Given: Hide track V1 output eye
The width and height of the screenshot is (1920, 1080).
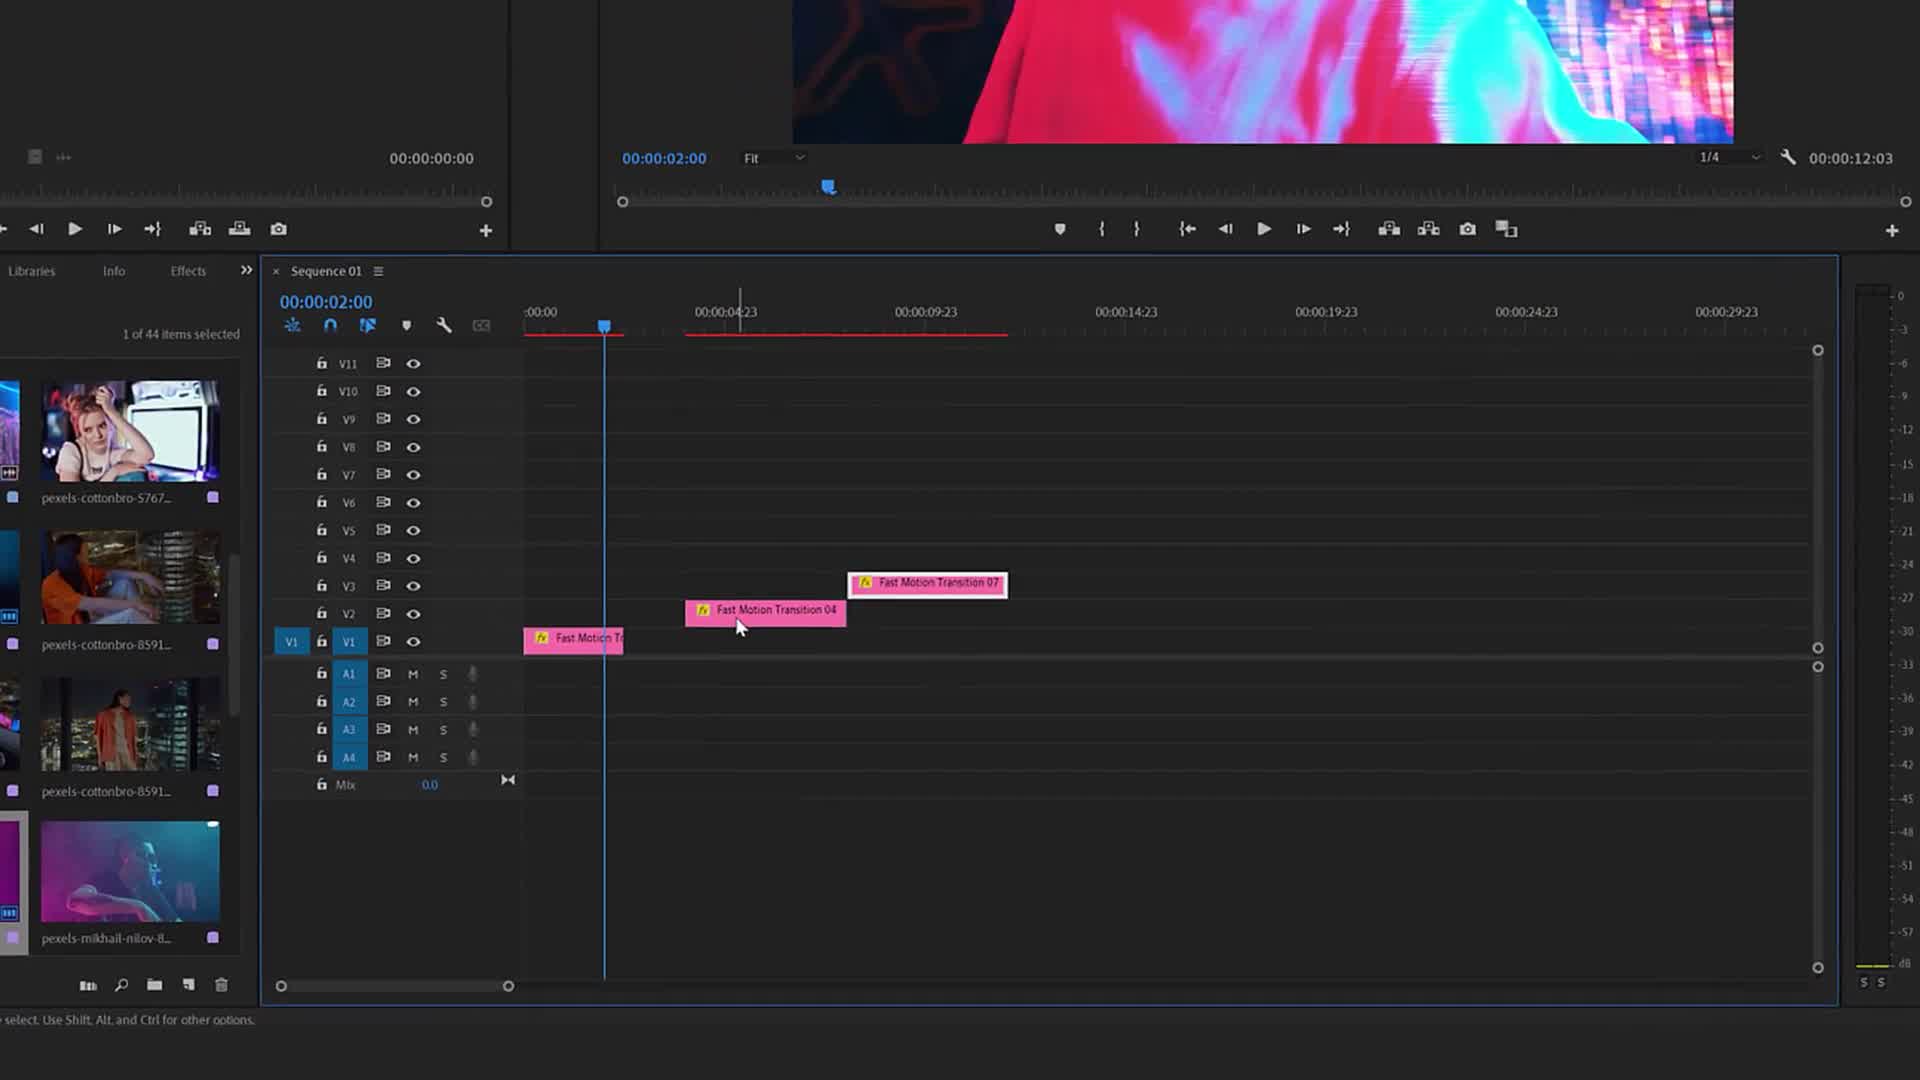Looking at the screenshot, I should coord(413,642).
